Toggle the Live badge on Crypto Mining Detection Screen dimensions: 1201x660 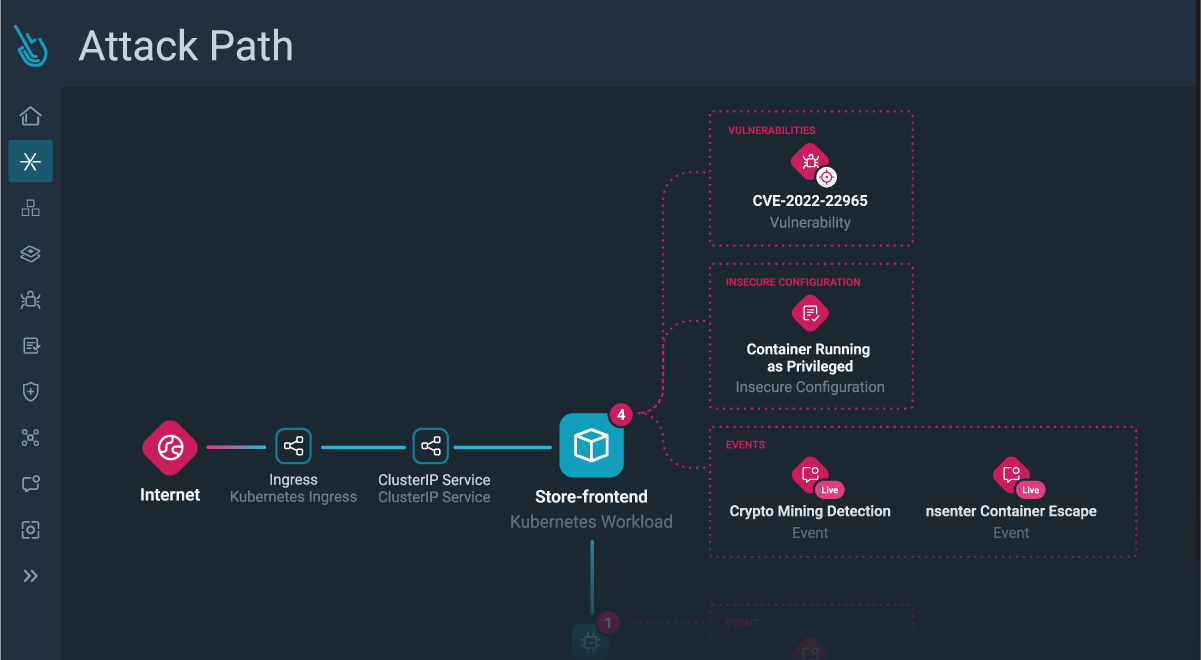click(829, 487)
